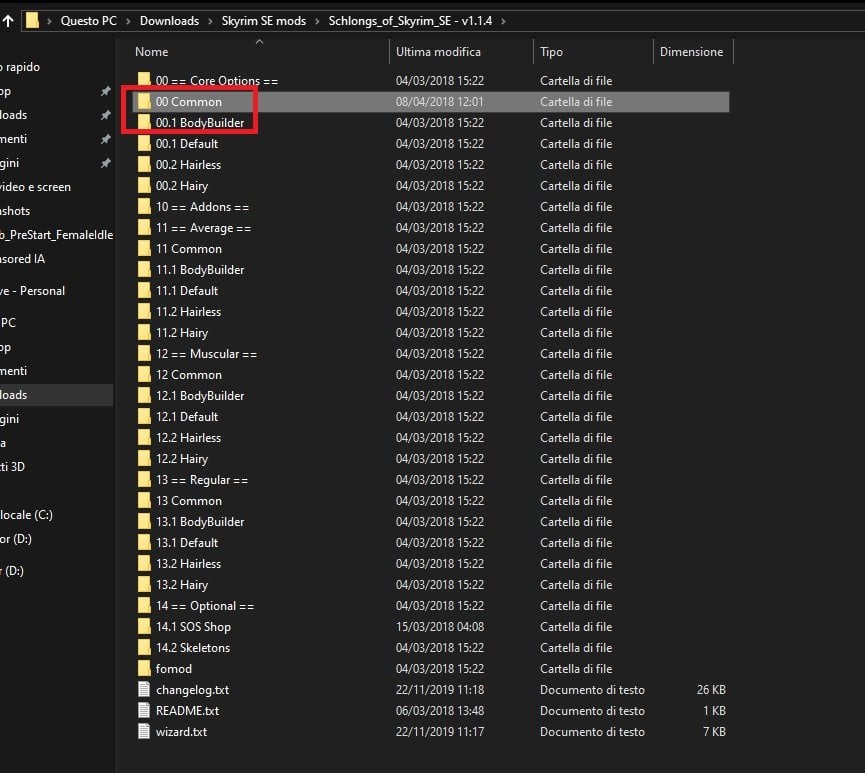Select the 12.1 BodyBuilder folder
Image resolution: width=865 pixels, height=773 pixels.
pyautogui.click(x=200, y=396)
